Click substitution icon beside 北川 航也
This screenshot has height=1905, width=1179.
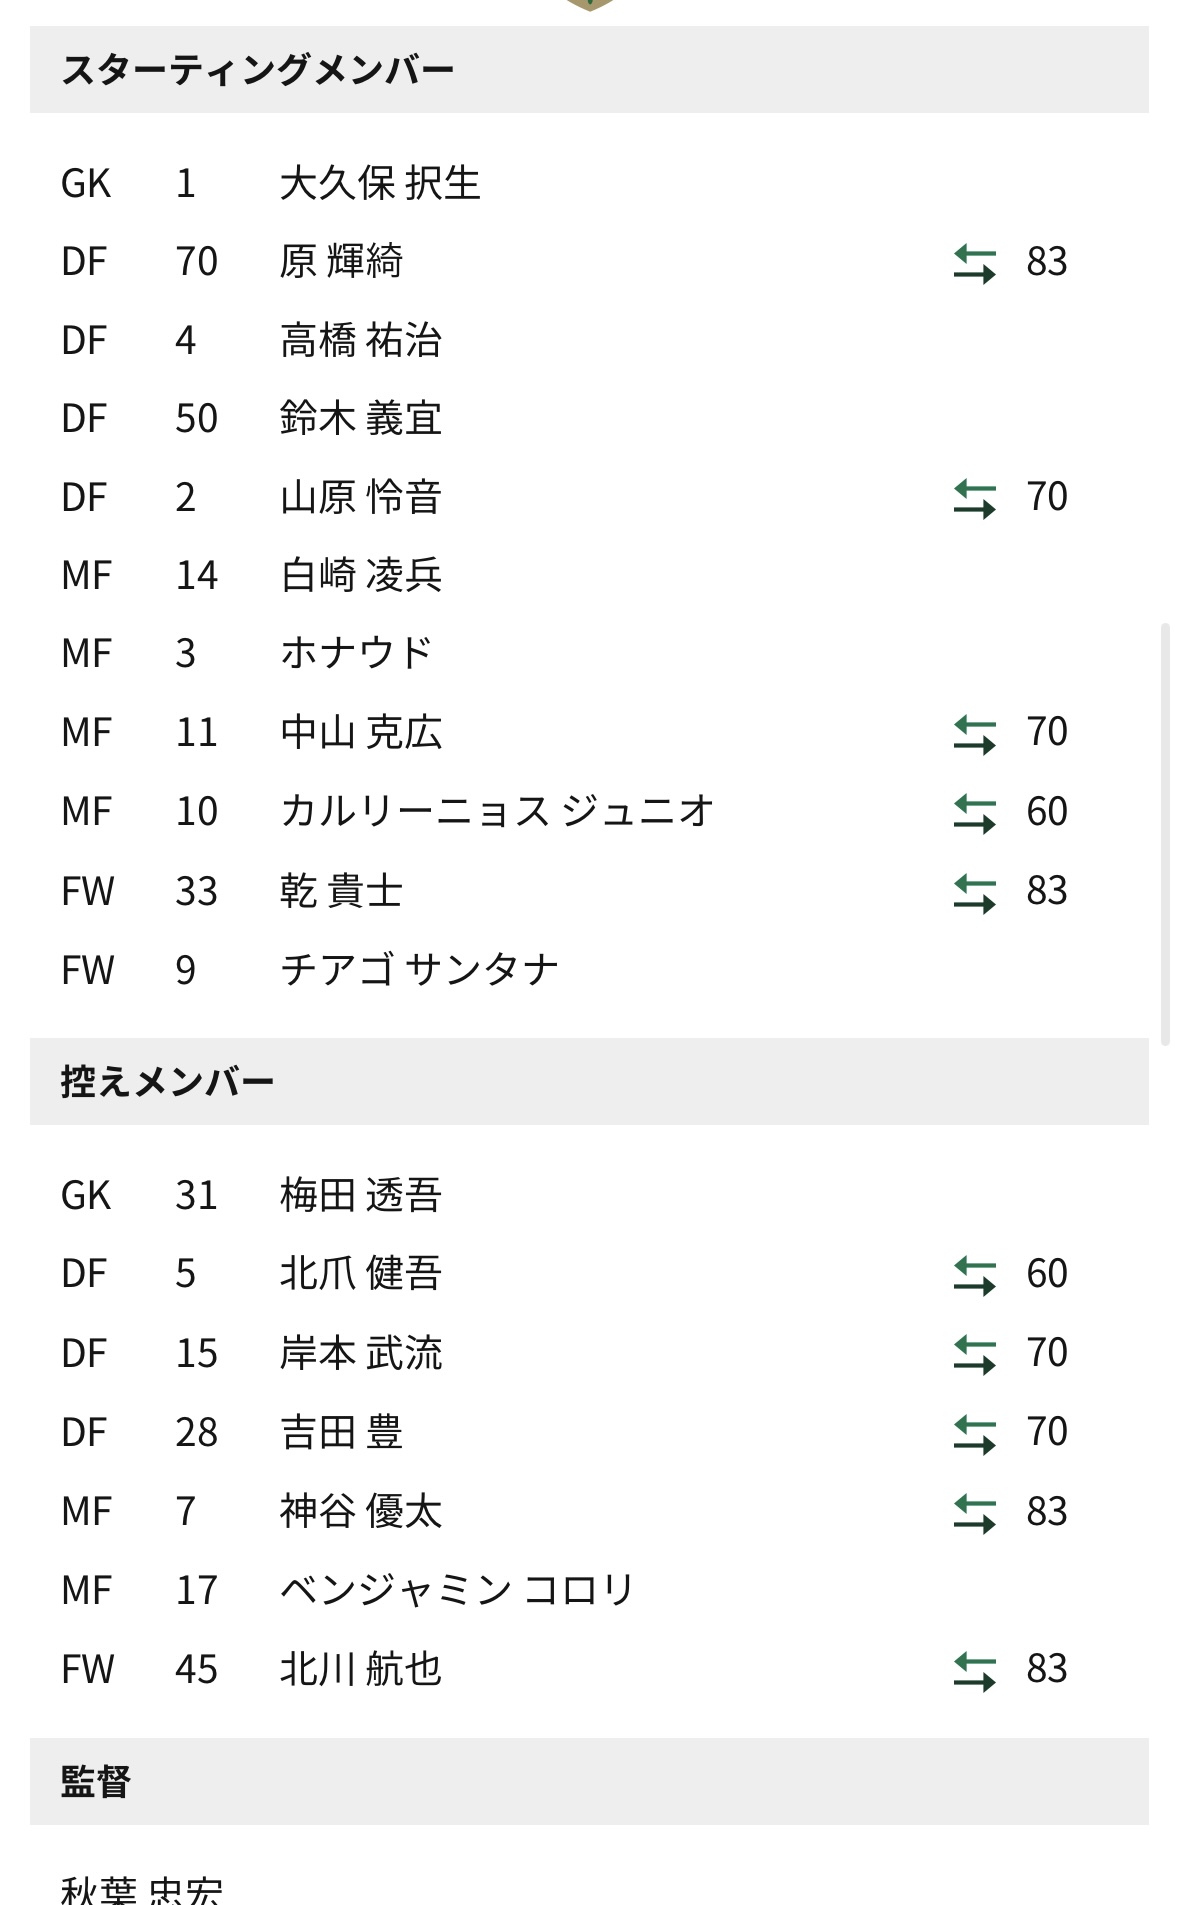tap(974, 1670)
